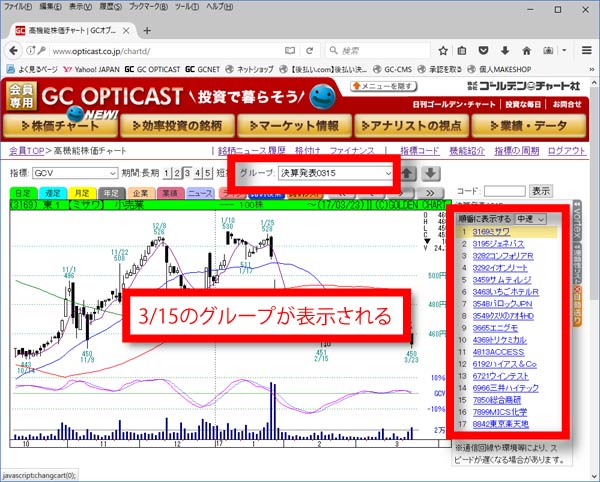Click the reload page icon
Screen dimensions: 600x482
[310, 50]
